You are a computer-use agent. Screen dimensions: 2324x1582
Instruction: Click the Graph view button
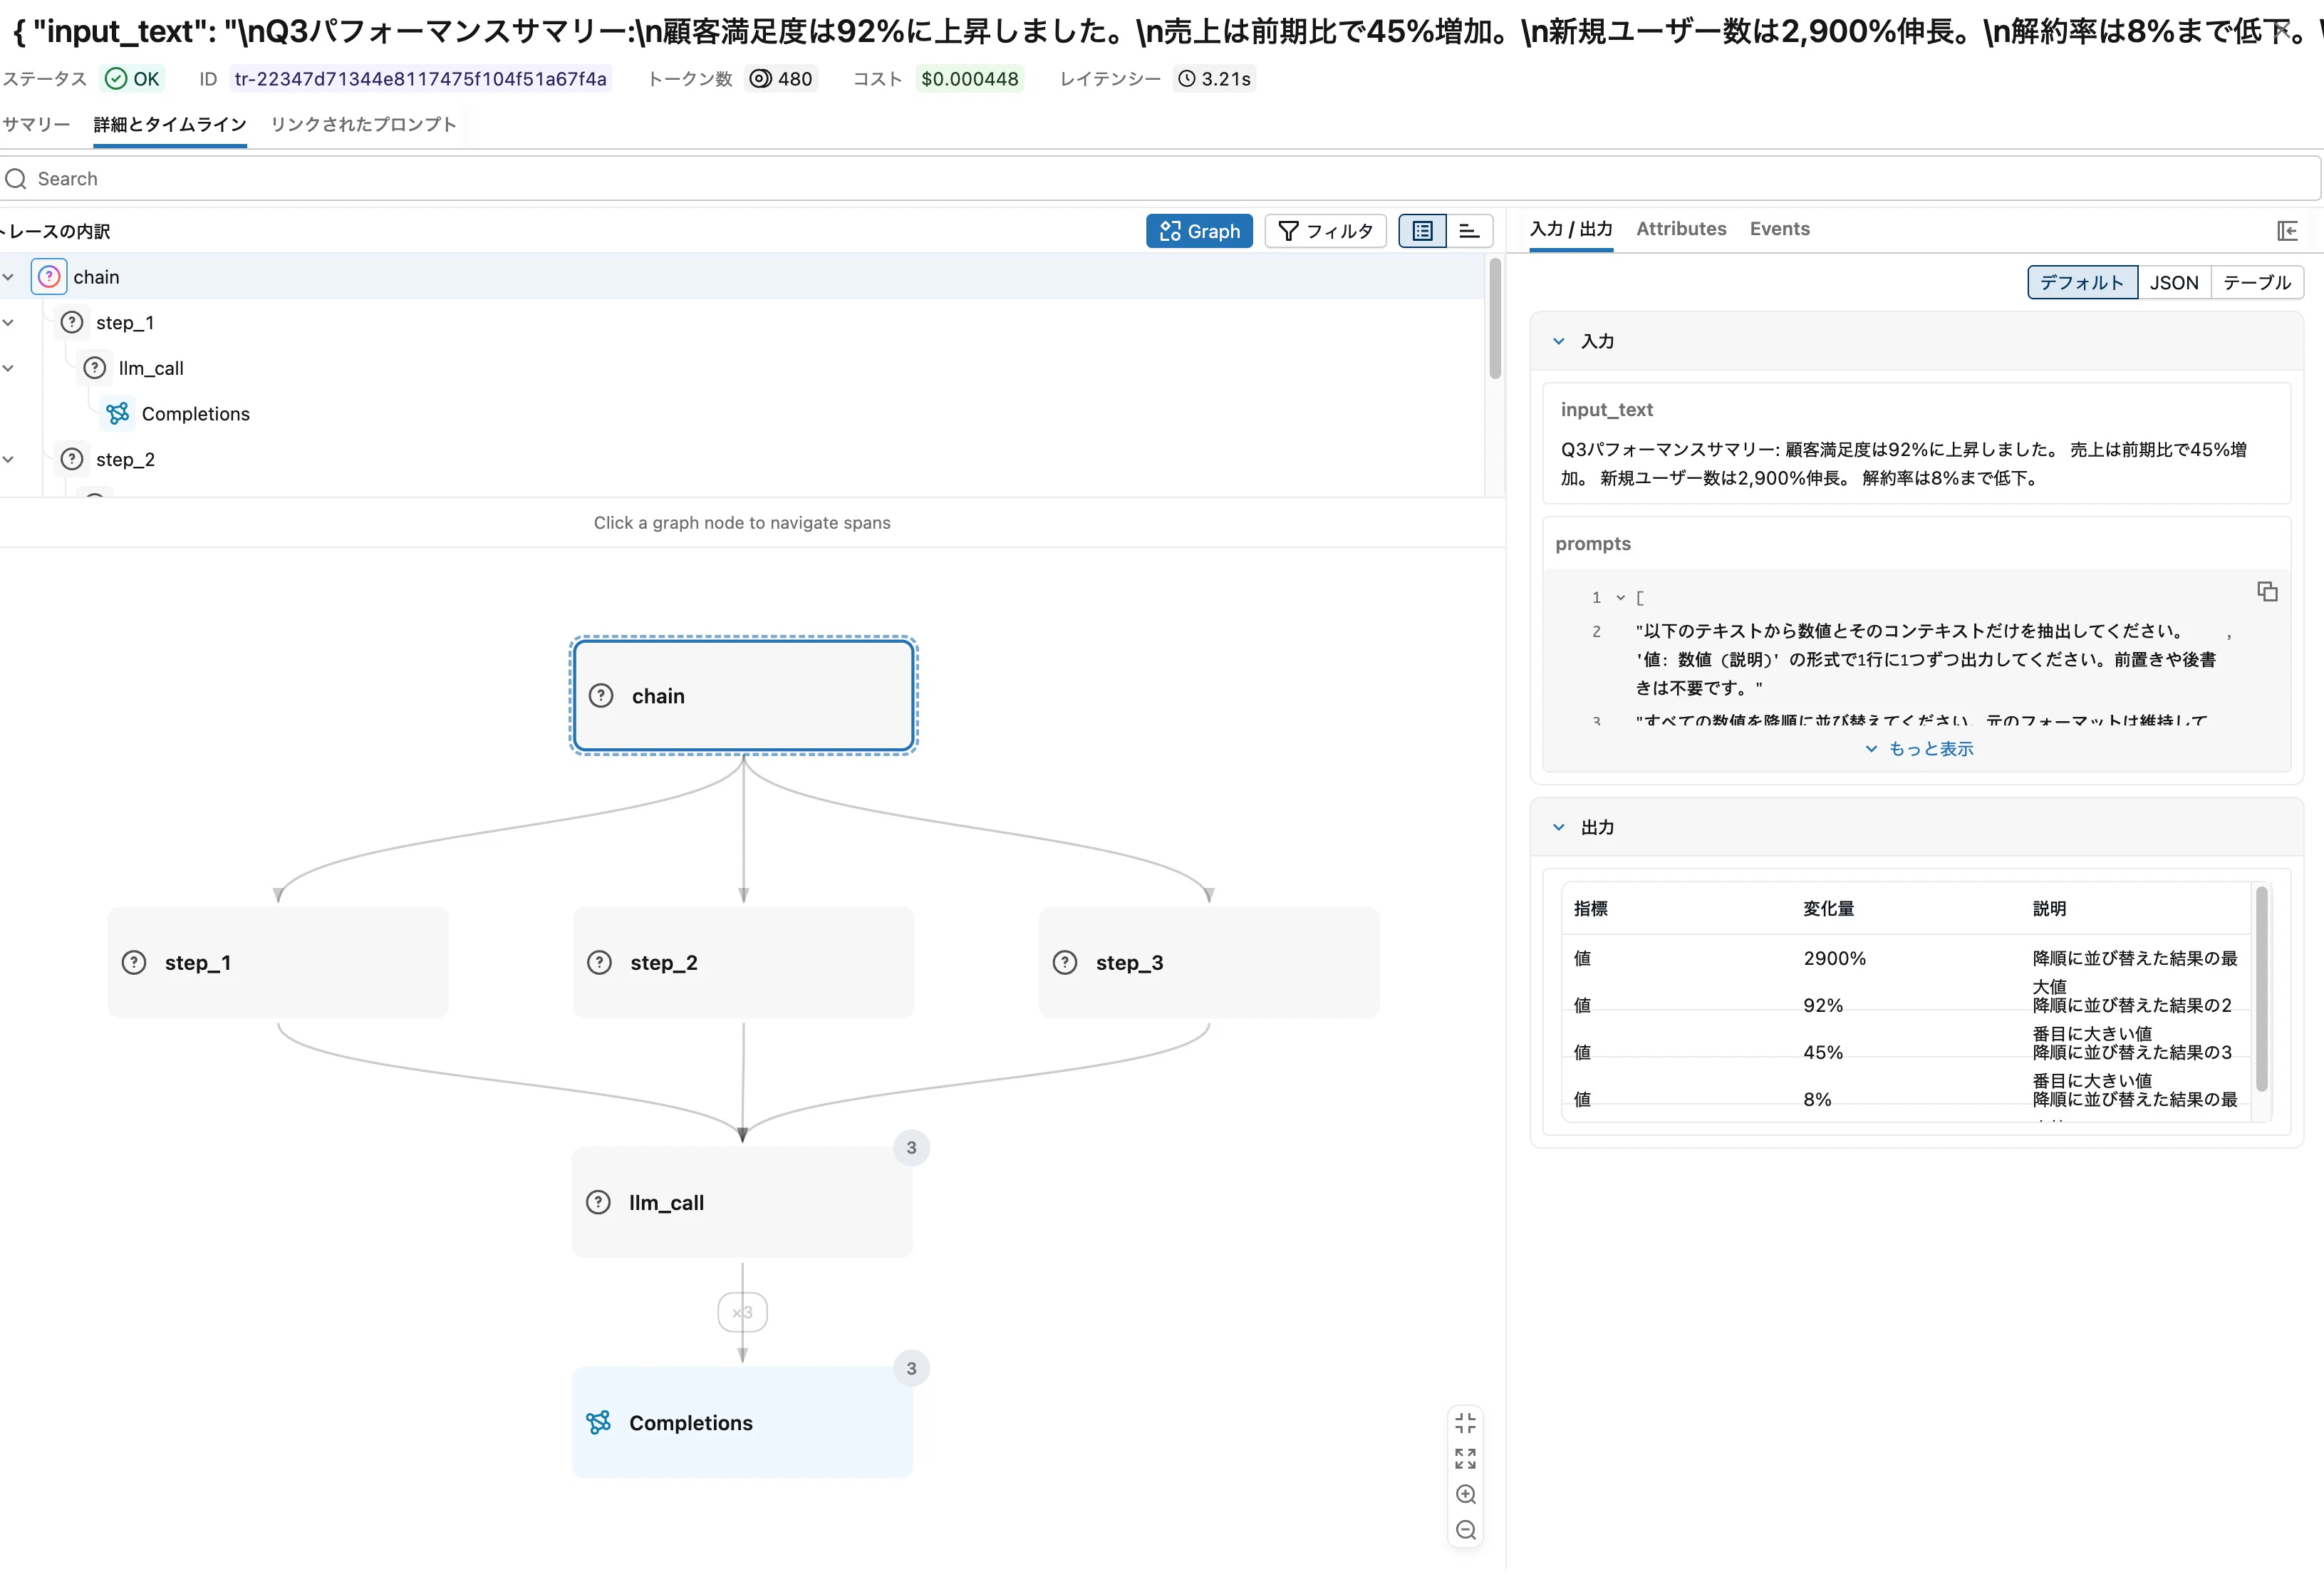click(1198, 231)
